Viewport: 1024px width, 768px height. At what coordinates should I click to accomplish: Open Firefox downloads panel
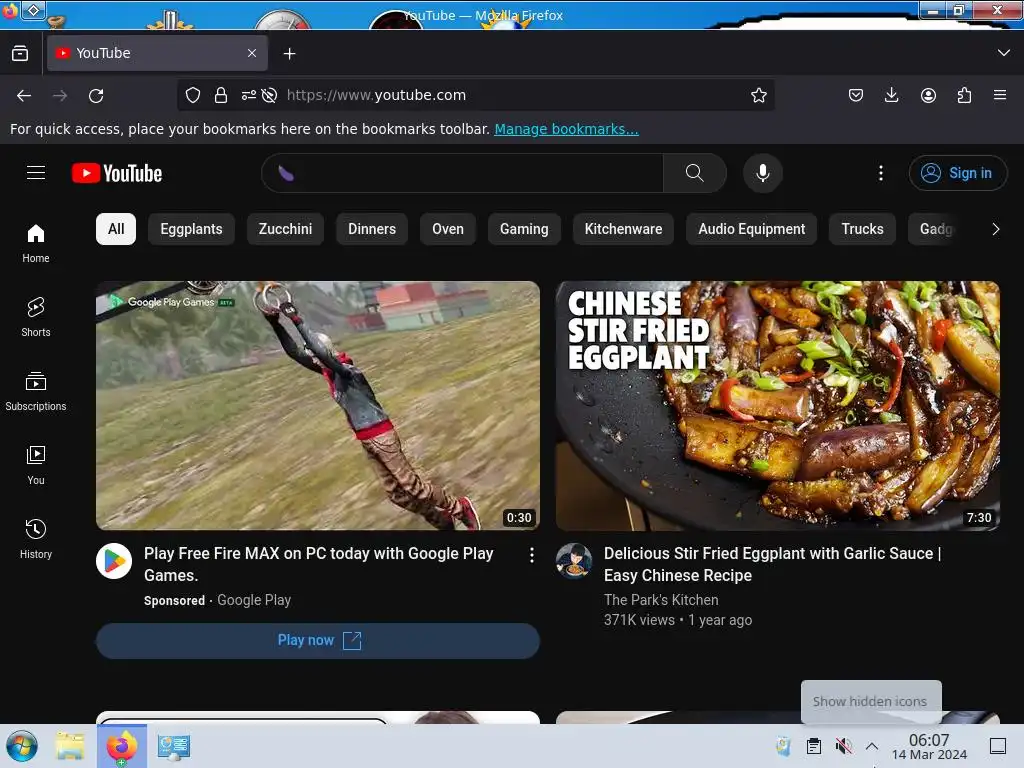click(x=891, y=95)
